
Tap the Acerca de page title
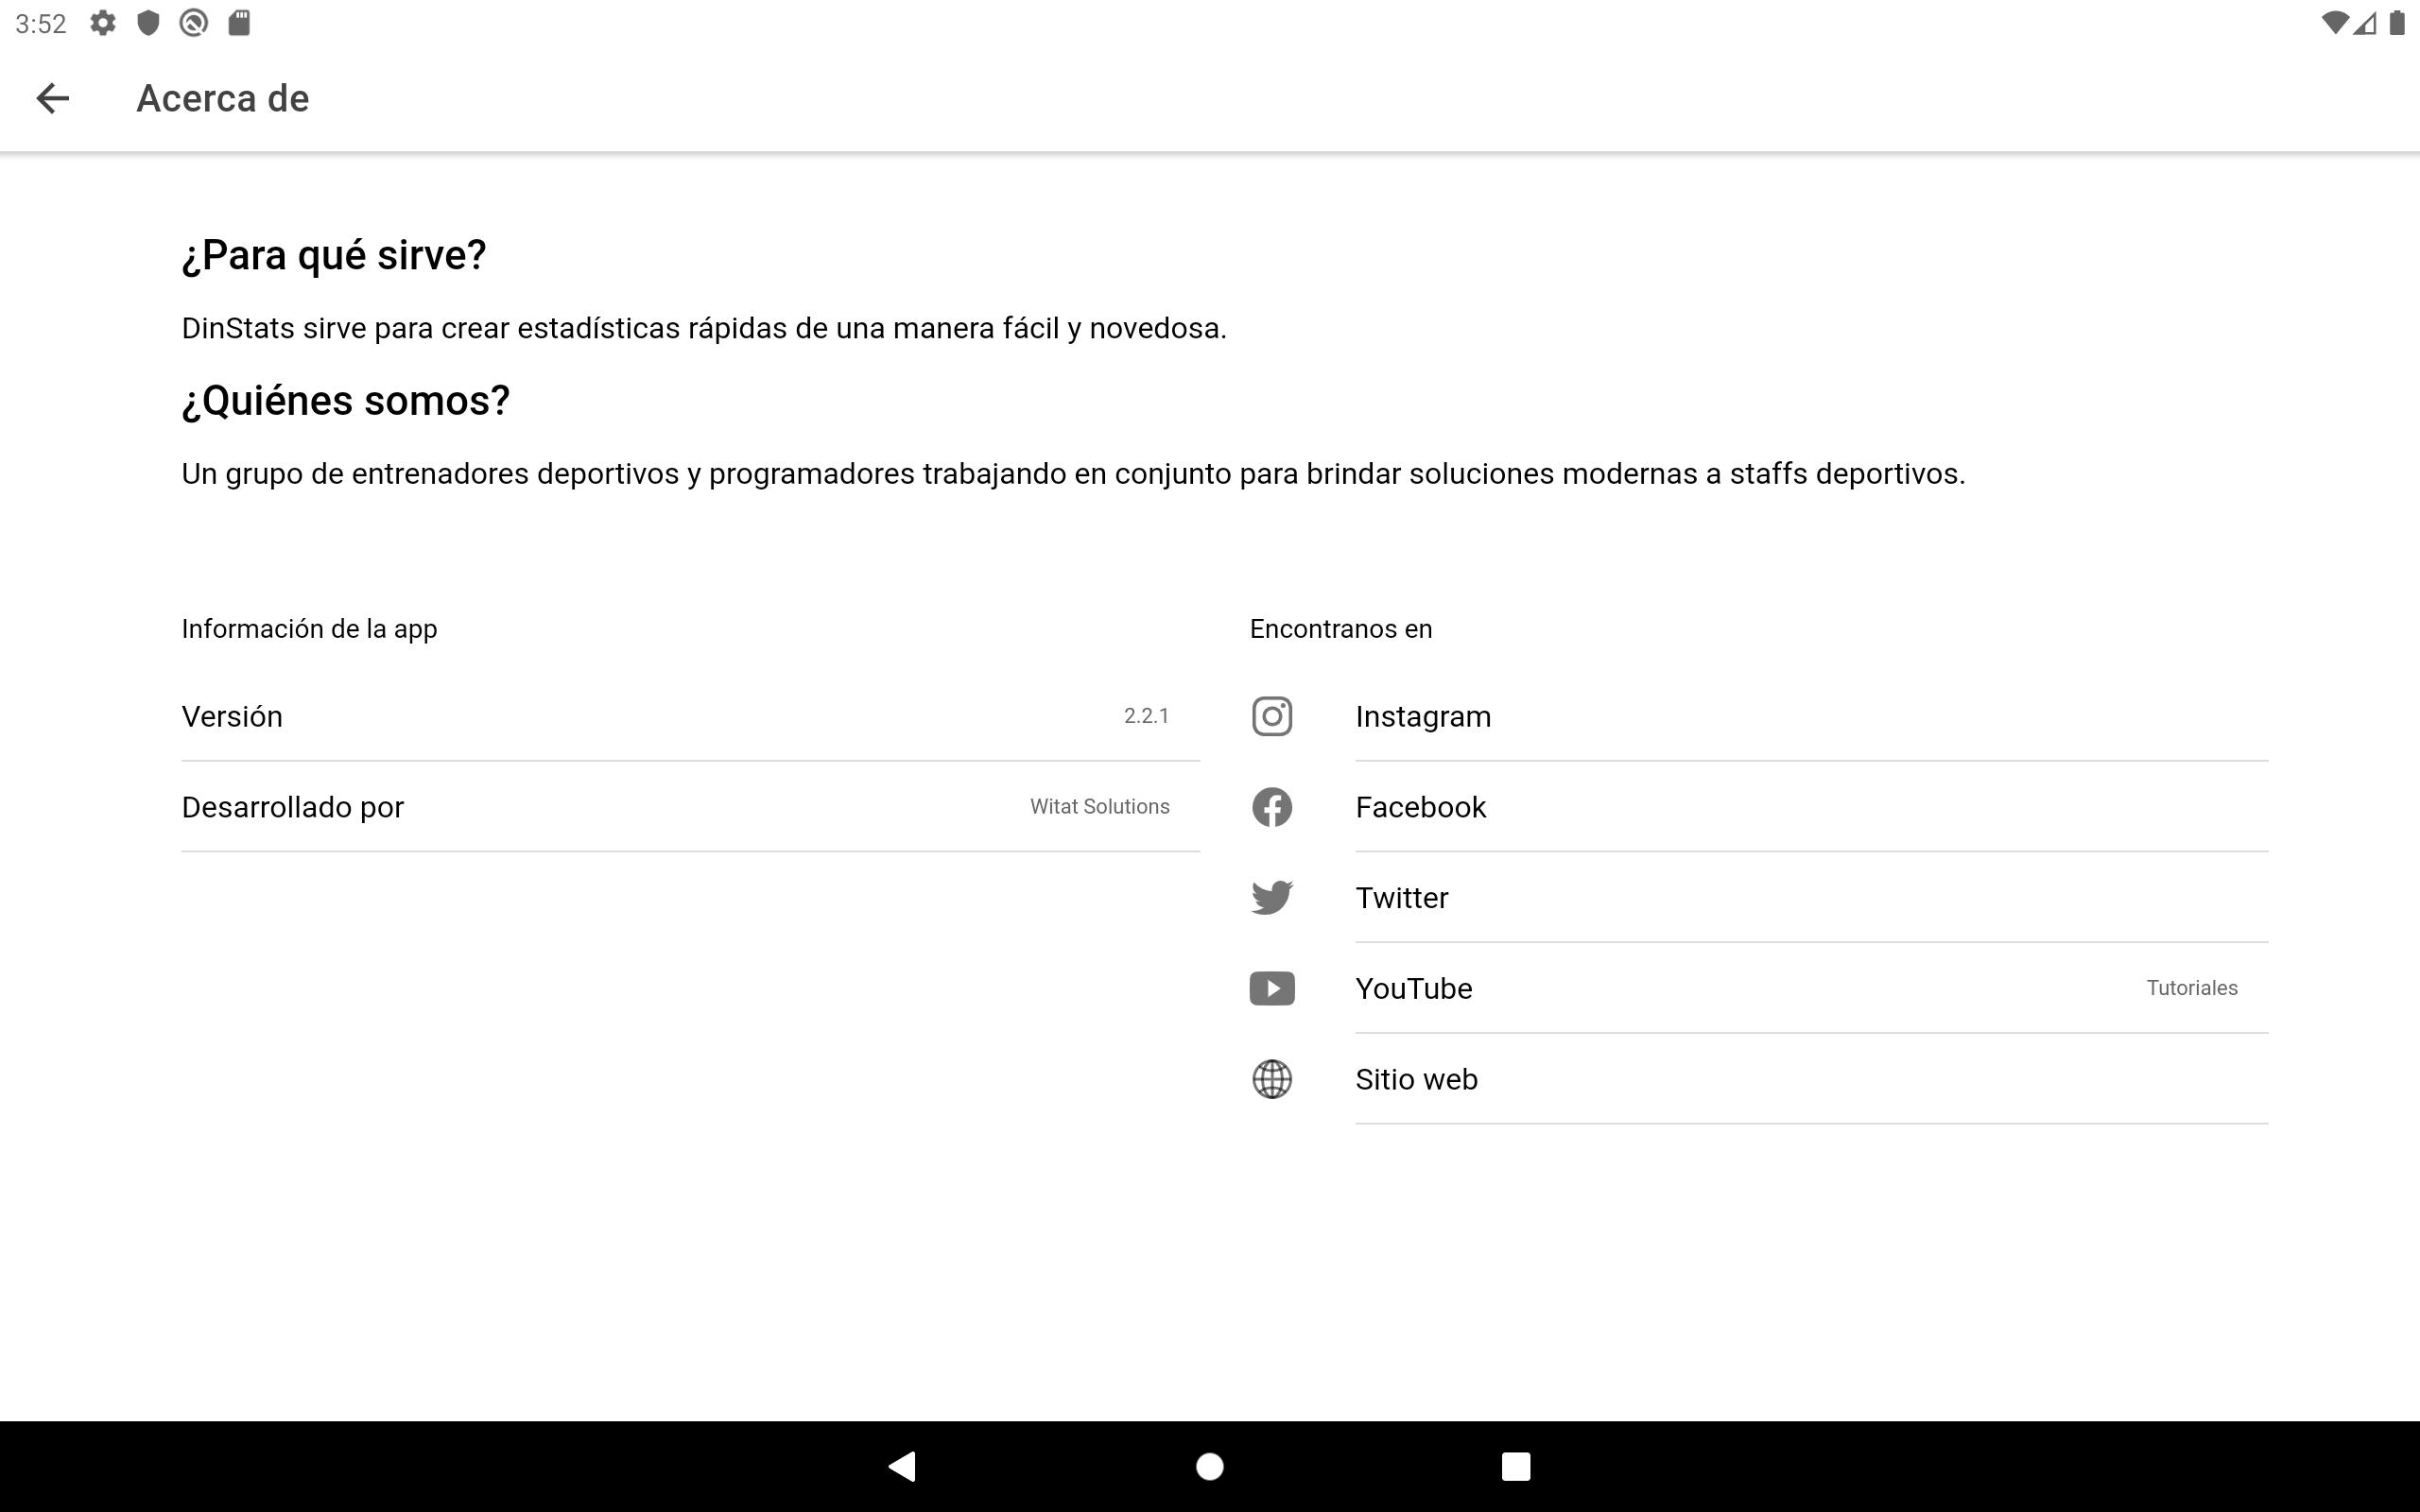(x=223, y=98)
